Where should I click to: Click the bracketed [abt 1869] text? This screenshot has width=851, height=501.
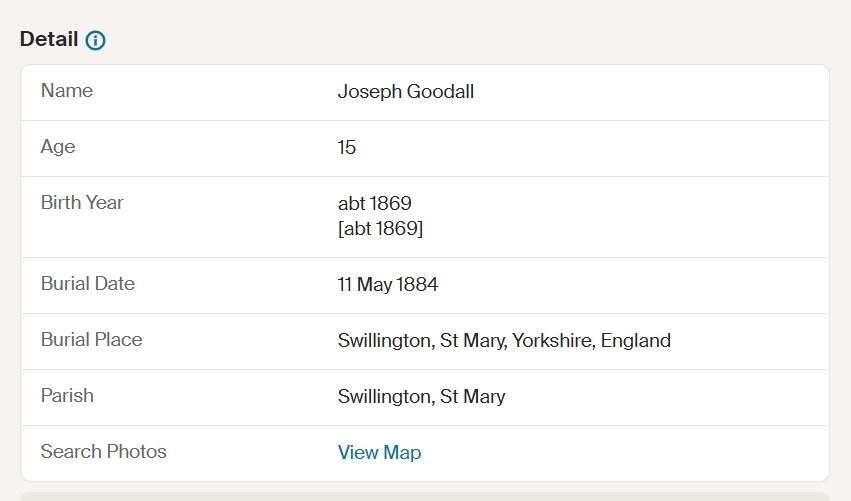tap(380, 229)
